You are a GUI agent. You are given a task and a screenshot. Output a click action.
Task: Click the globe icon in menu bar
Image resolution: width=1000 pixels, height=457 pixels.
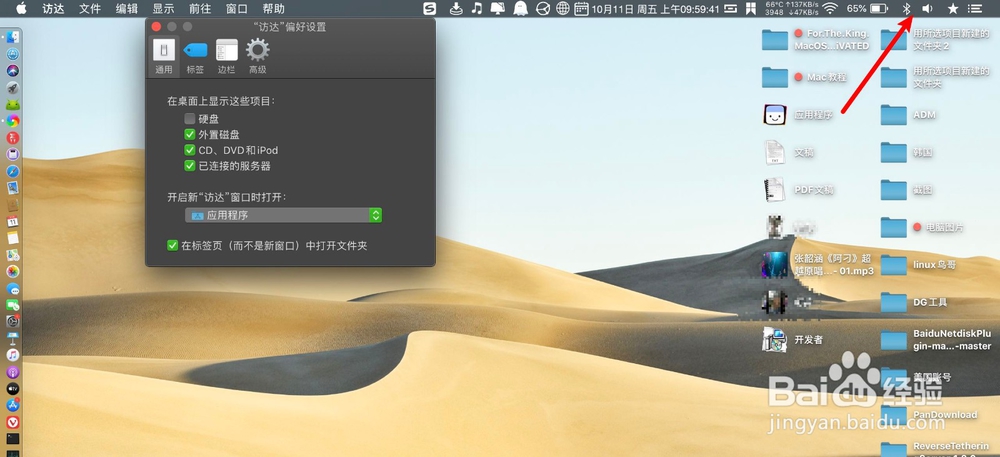click(562, 9)
